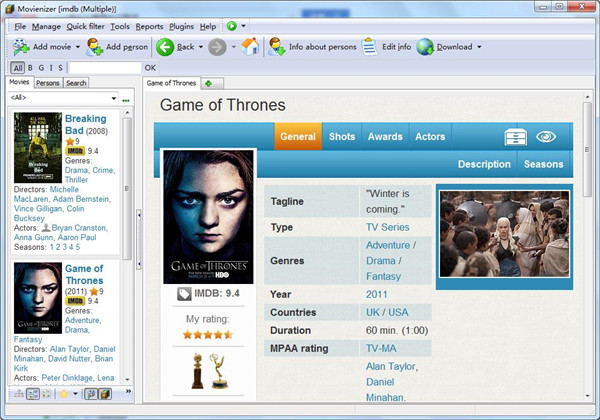Open the Home page house icon
The image size is (600, 420).
point(250,47)
